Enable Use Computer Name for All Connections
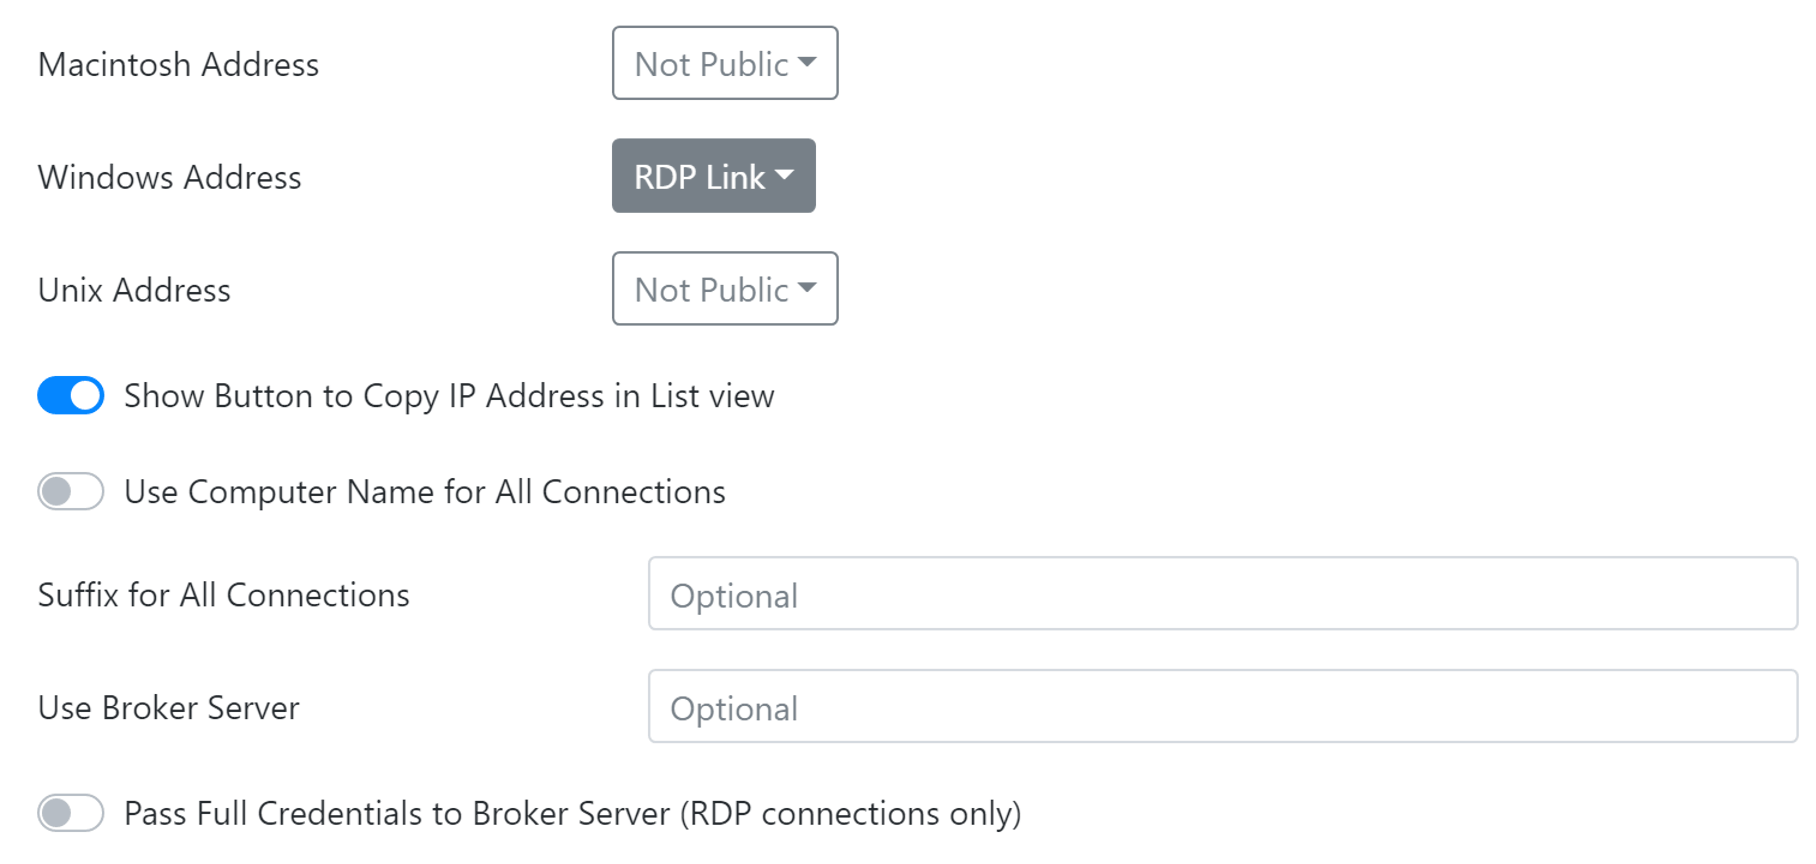Screen dimensions: 1816x864 (x=69, y=491)
